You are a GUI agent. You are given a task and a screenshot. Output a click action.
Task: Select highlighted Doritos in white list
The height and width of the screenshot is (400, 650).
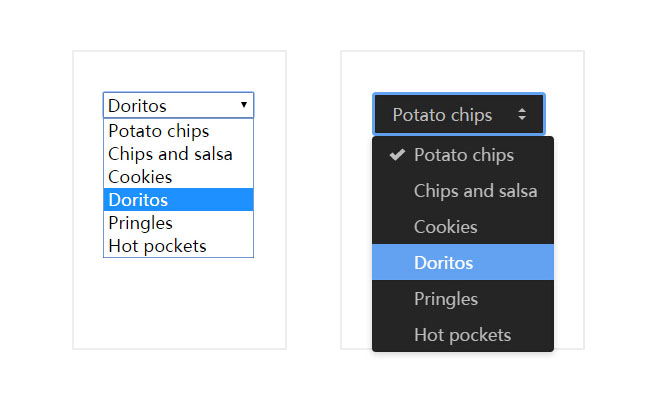pyautogui.click(x=138, y=200)
